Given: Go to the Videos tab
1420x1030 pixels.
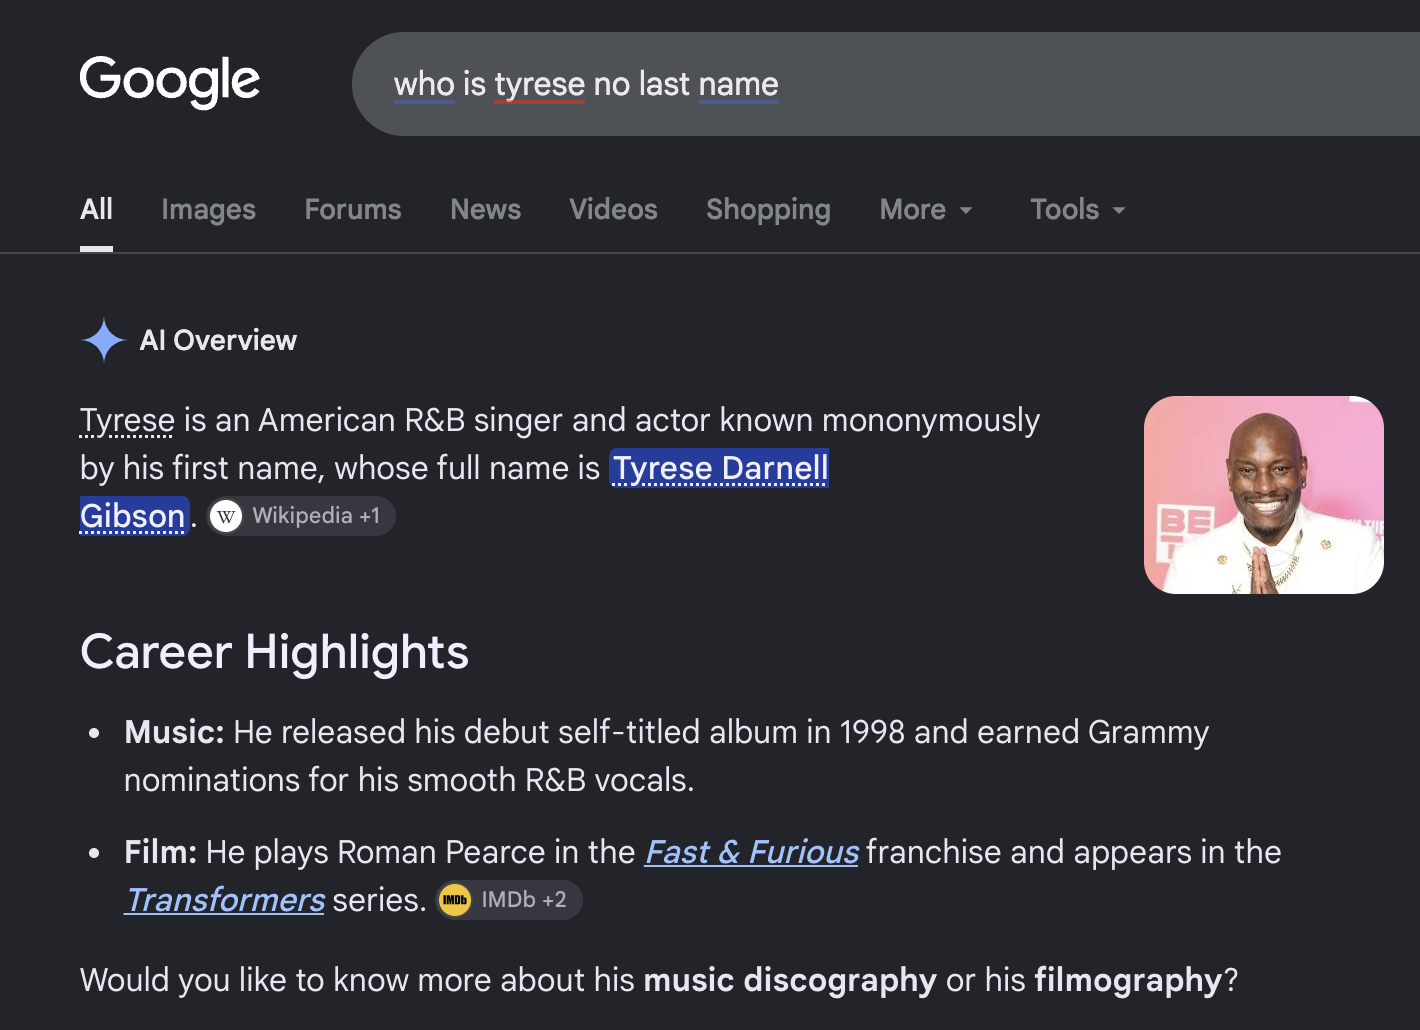Looking at the screenshot, I should (614, 209).
